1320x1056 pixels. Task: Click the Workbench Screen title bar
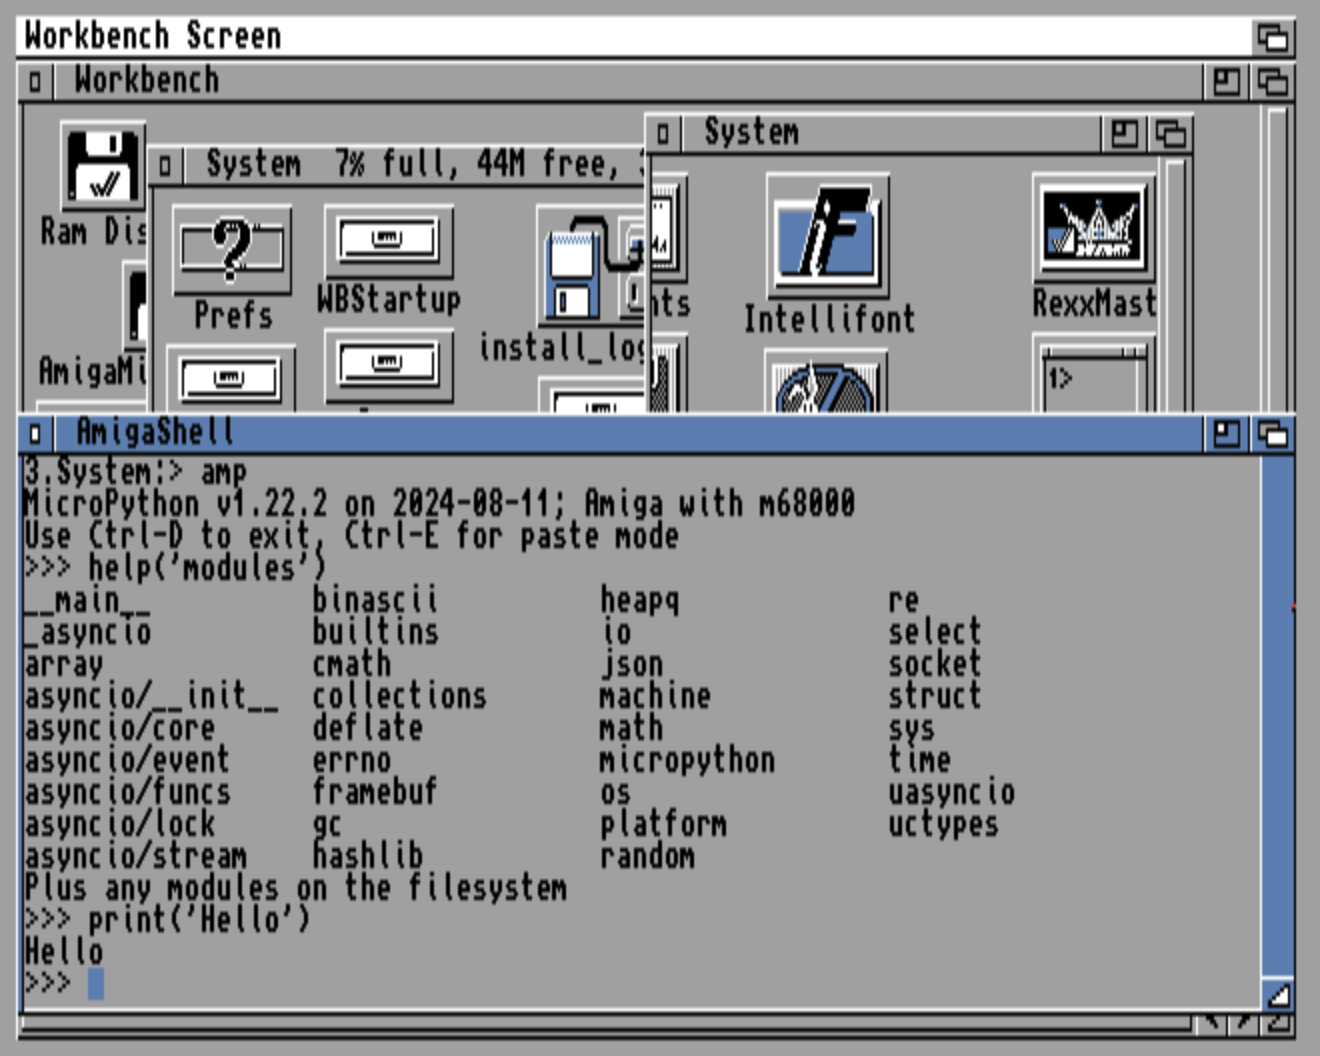636,37
